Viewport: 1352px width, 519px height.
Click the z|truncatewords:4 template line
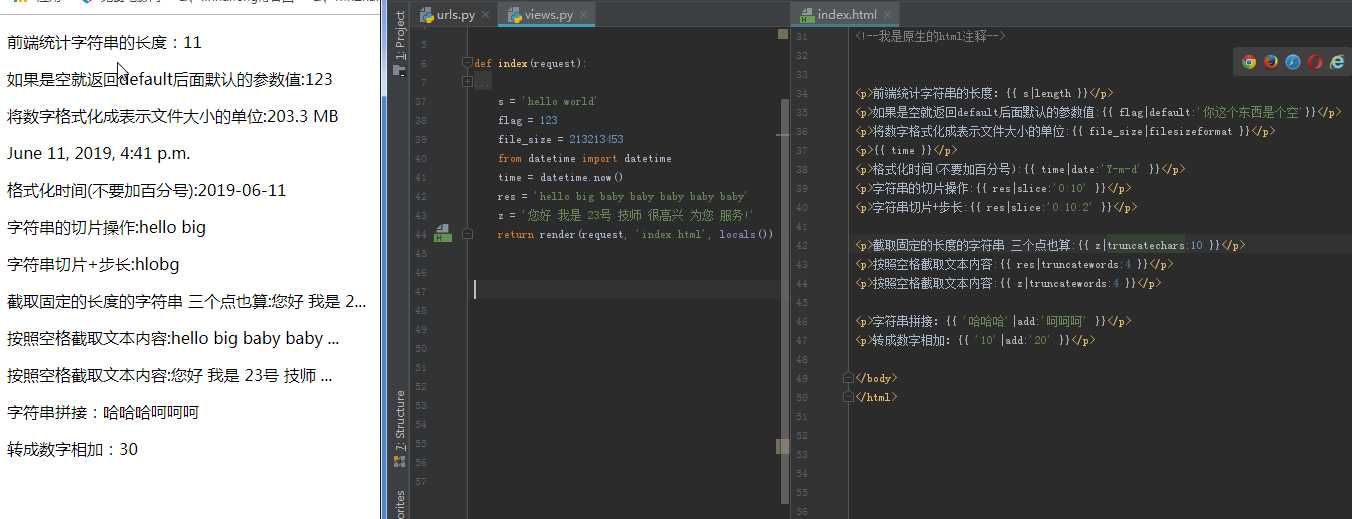1009,283
